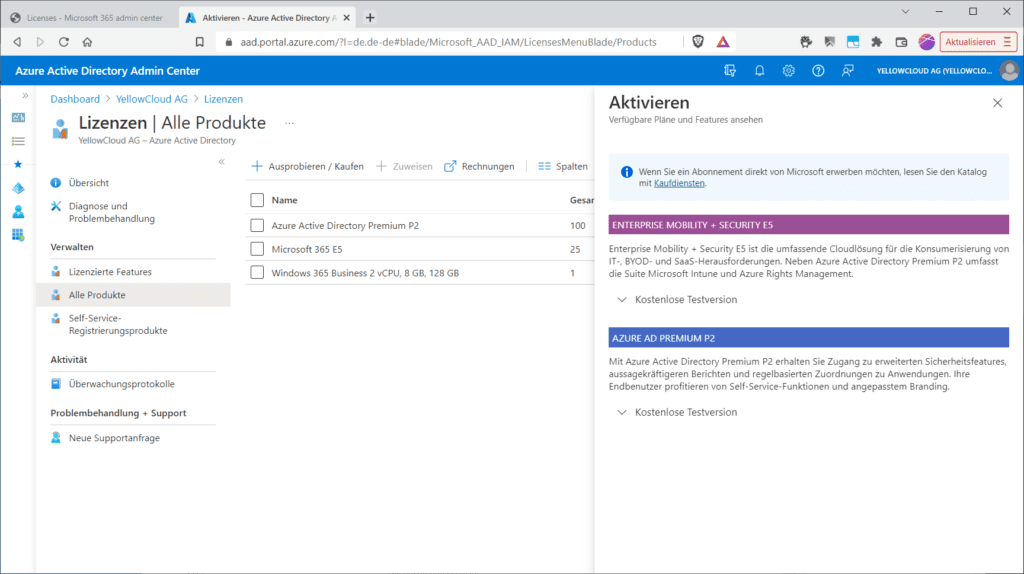Open Diagnose und Problembehandlung
Image resolution: width=1024 pixels, height=574 pixels.
coord(111,212)
